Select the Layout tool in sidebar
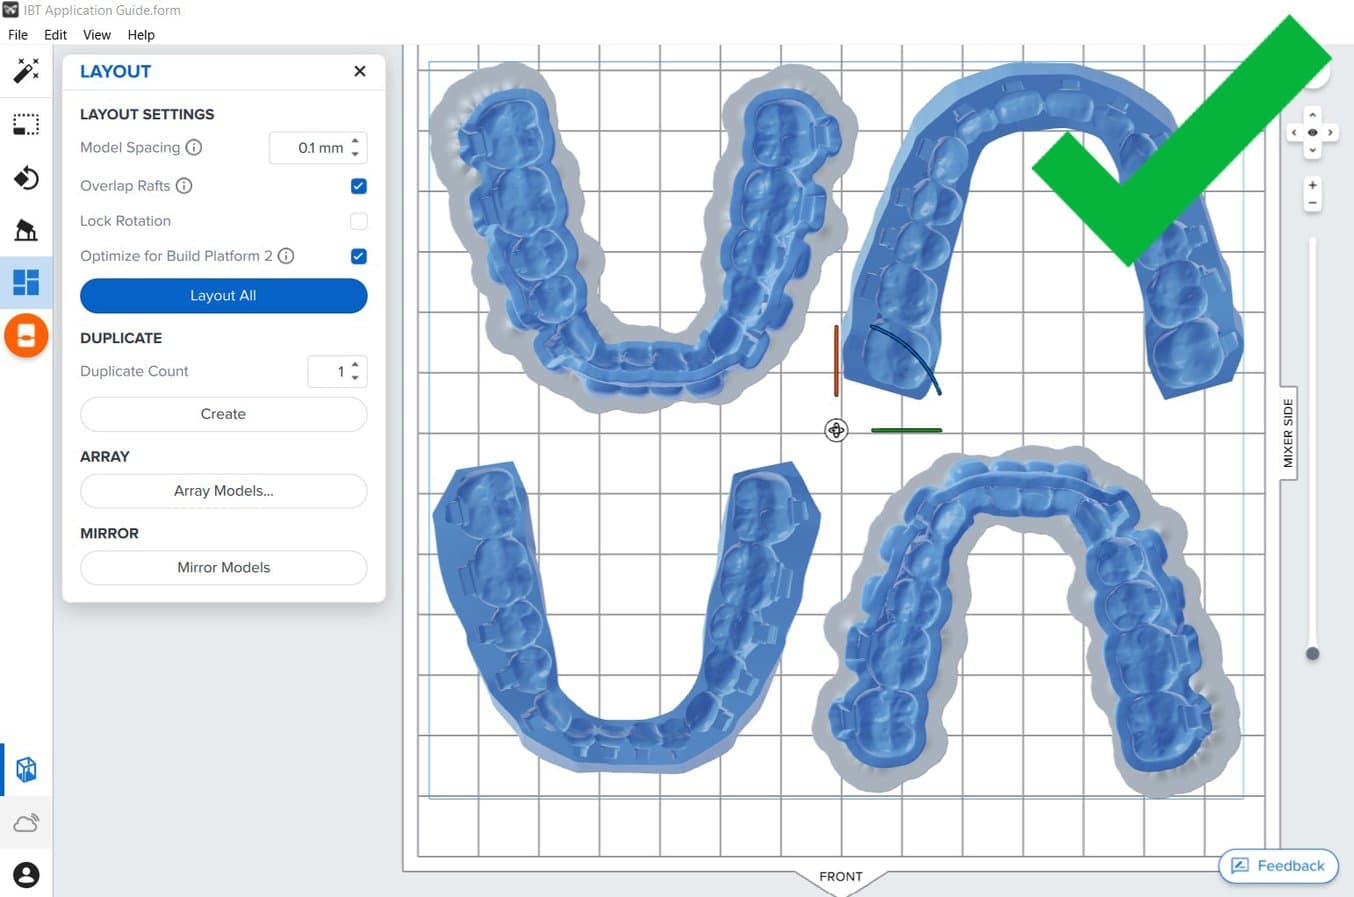The height and width of the screenshot is (897, 1354). [x=26, y=282]
